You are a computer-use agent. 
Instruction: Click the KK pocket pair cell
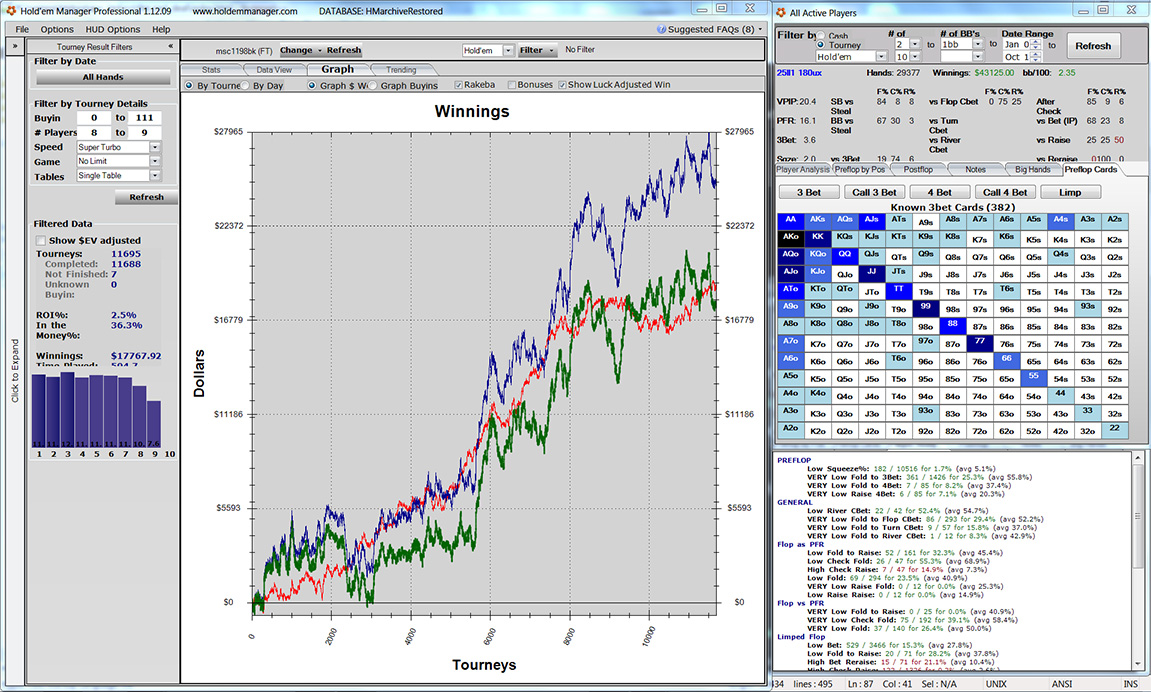(817, 237)
